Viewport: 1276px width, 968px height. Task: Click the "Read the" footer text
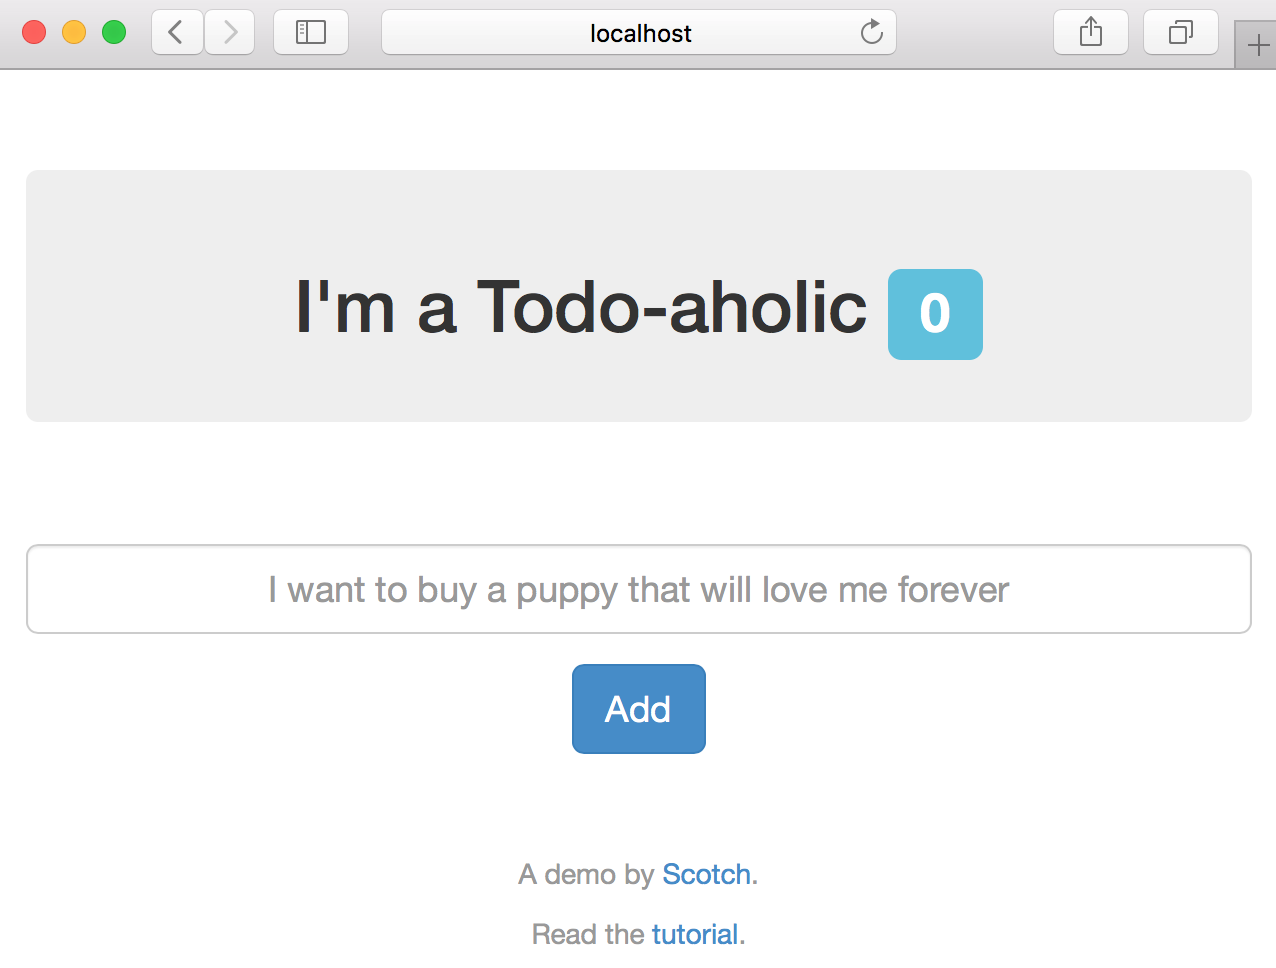click(x=588, y=935)
